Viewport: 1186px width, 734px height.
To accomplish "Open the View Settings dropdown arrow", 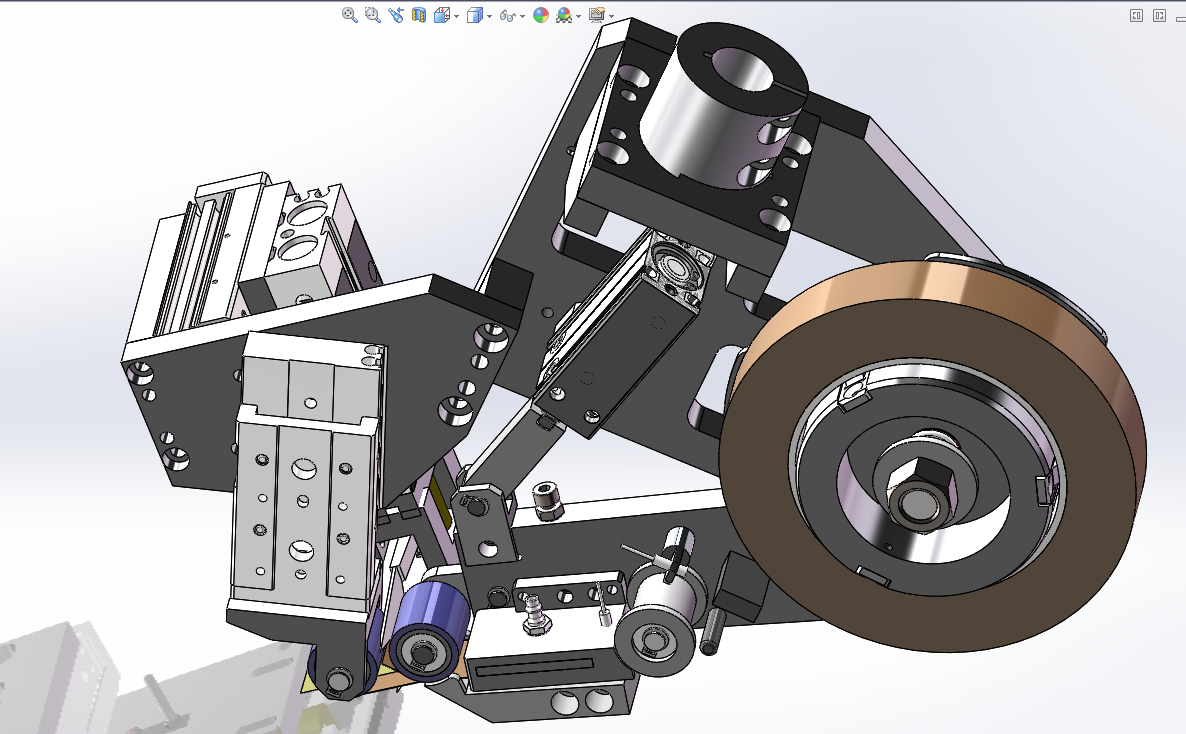I will 611,16.
